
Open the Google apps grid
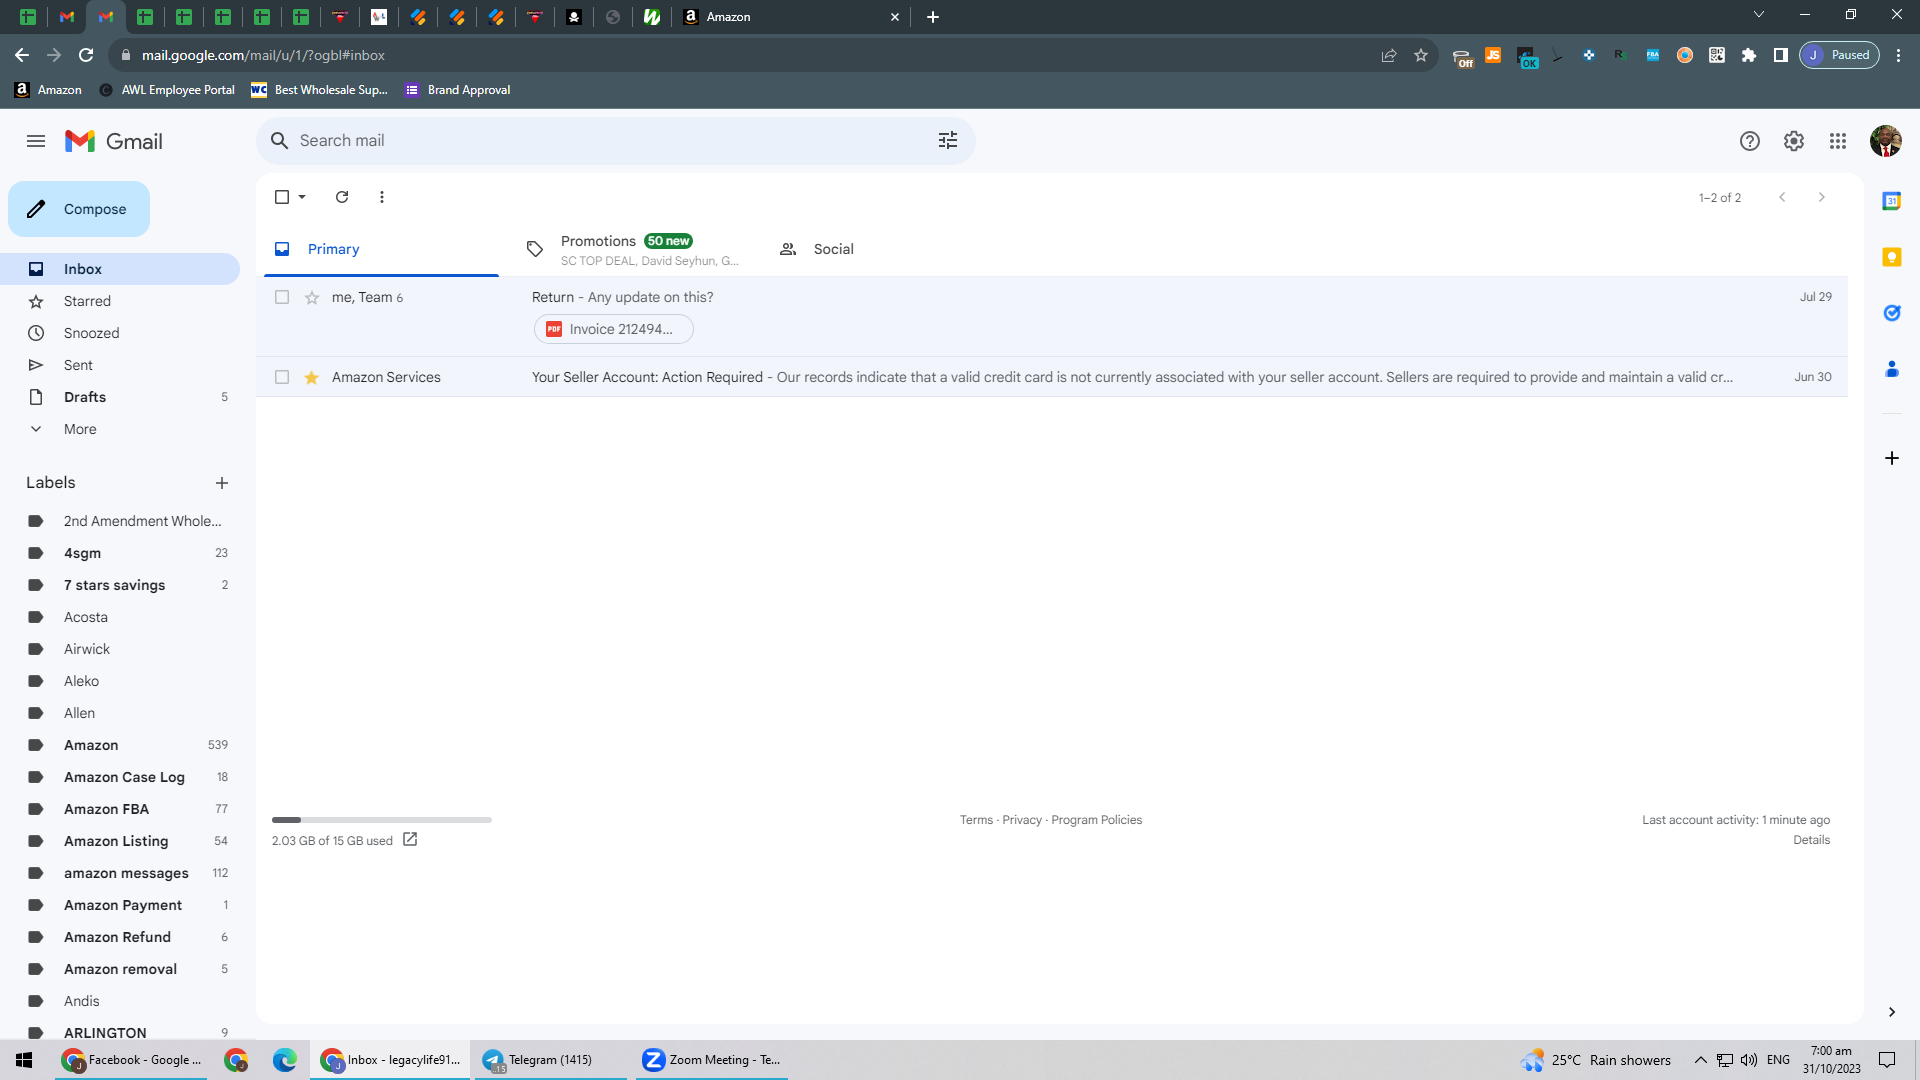pyautogui.click(x=1838, y=141)
